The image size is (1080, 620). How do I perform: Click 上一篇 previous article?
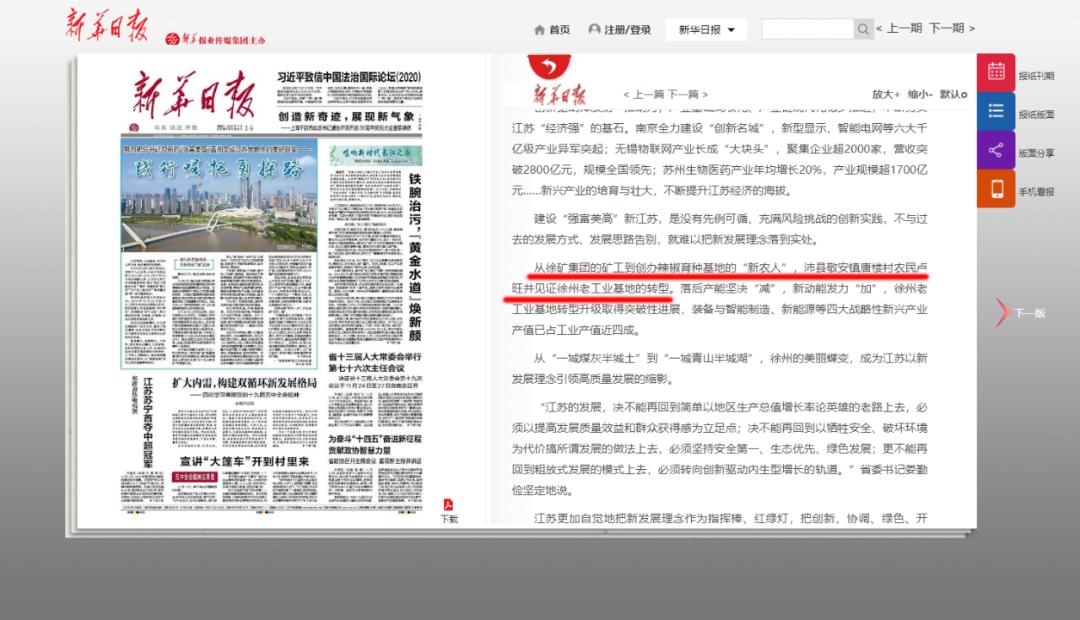(643, 94)
